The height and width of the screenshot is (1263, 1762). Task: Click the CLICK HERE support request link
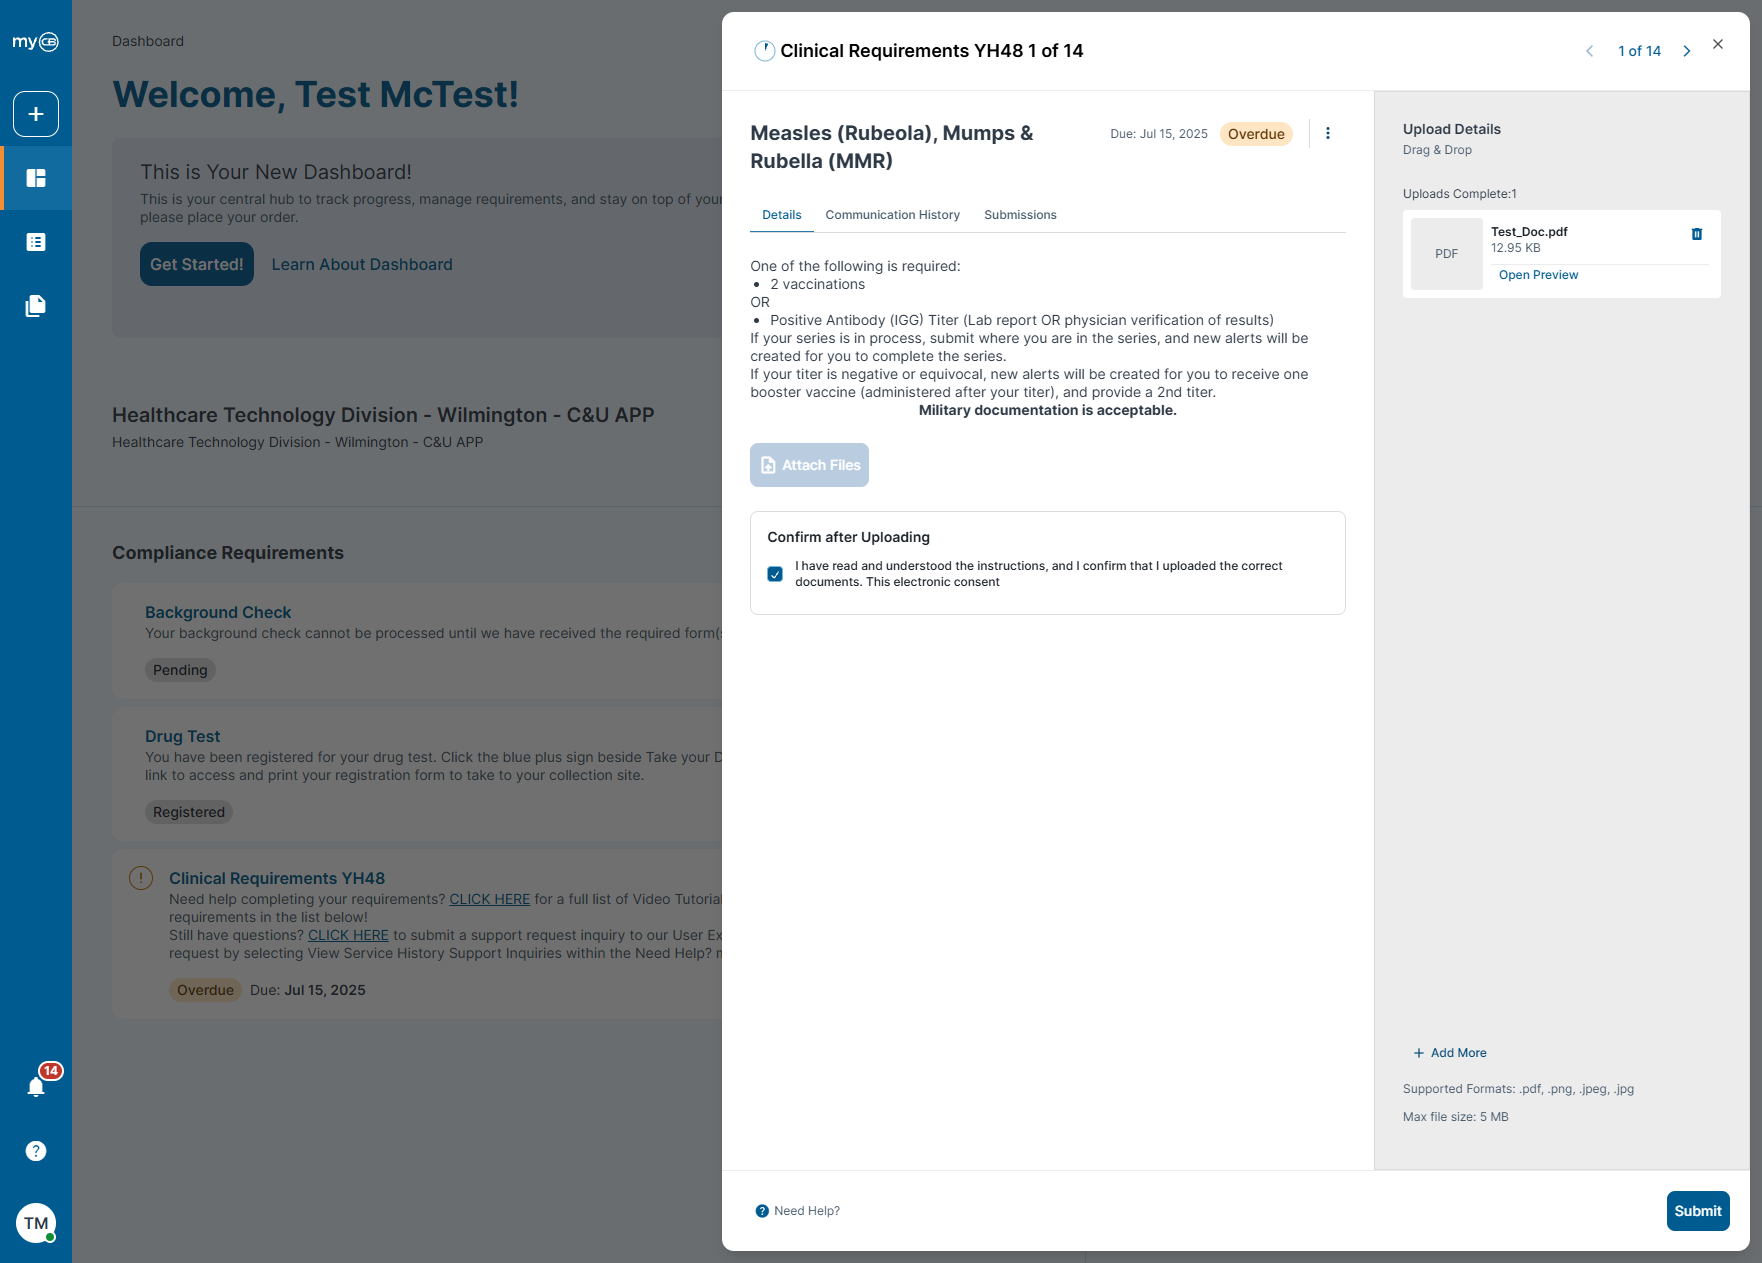coord(348,935)
